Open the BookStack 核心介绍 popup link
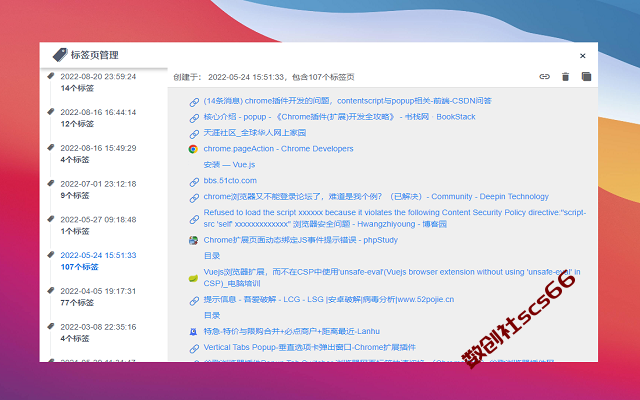 pyautogui.click(x=339, y=117)
